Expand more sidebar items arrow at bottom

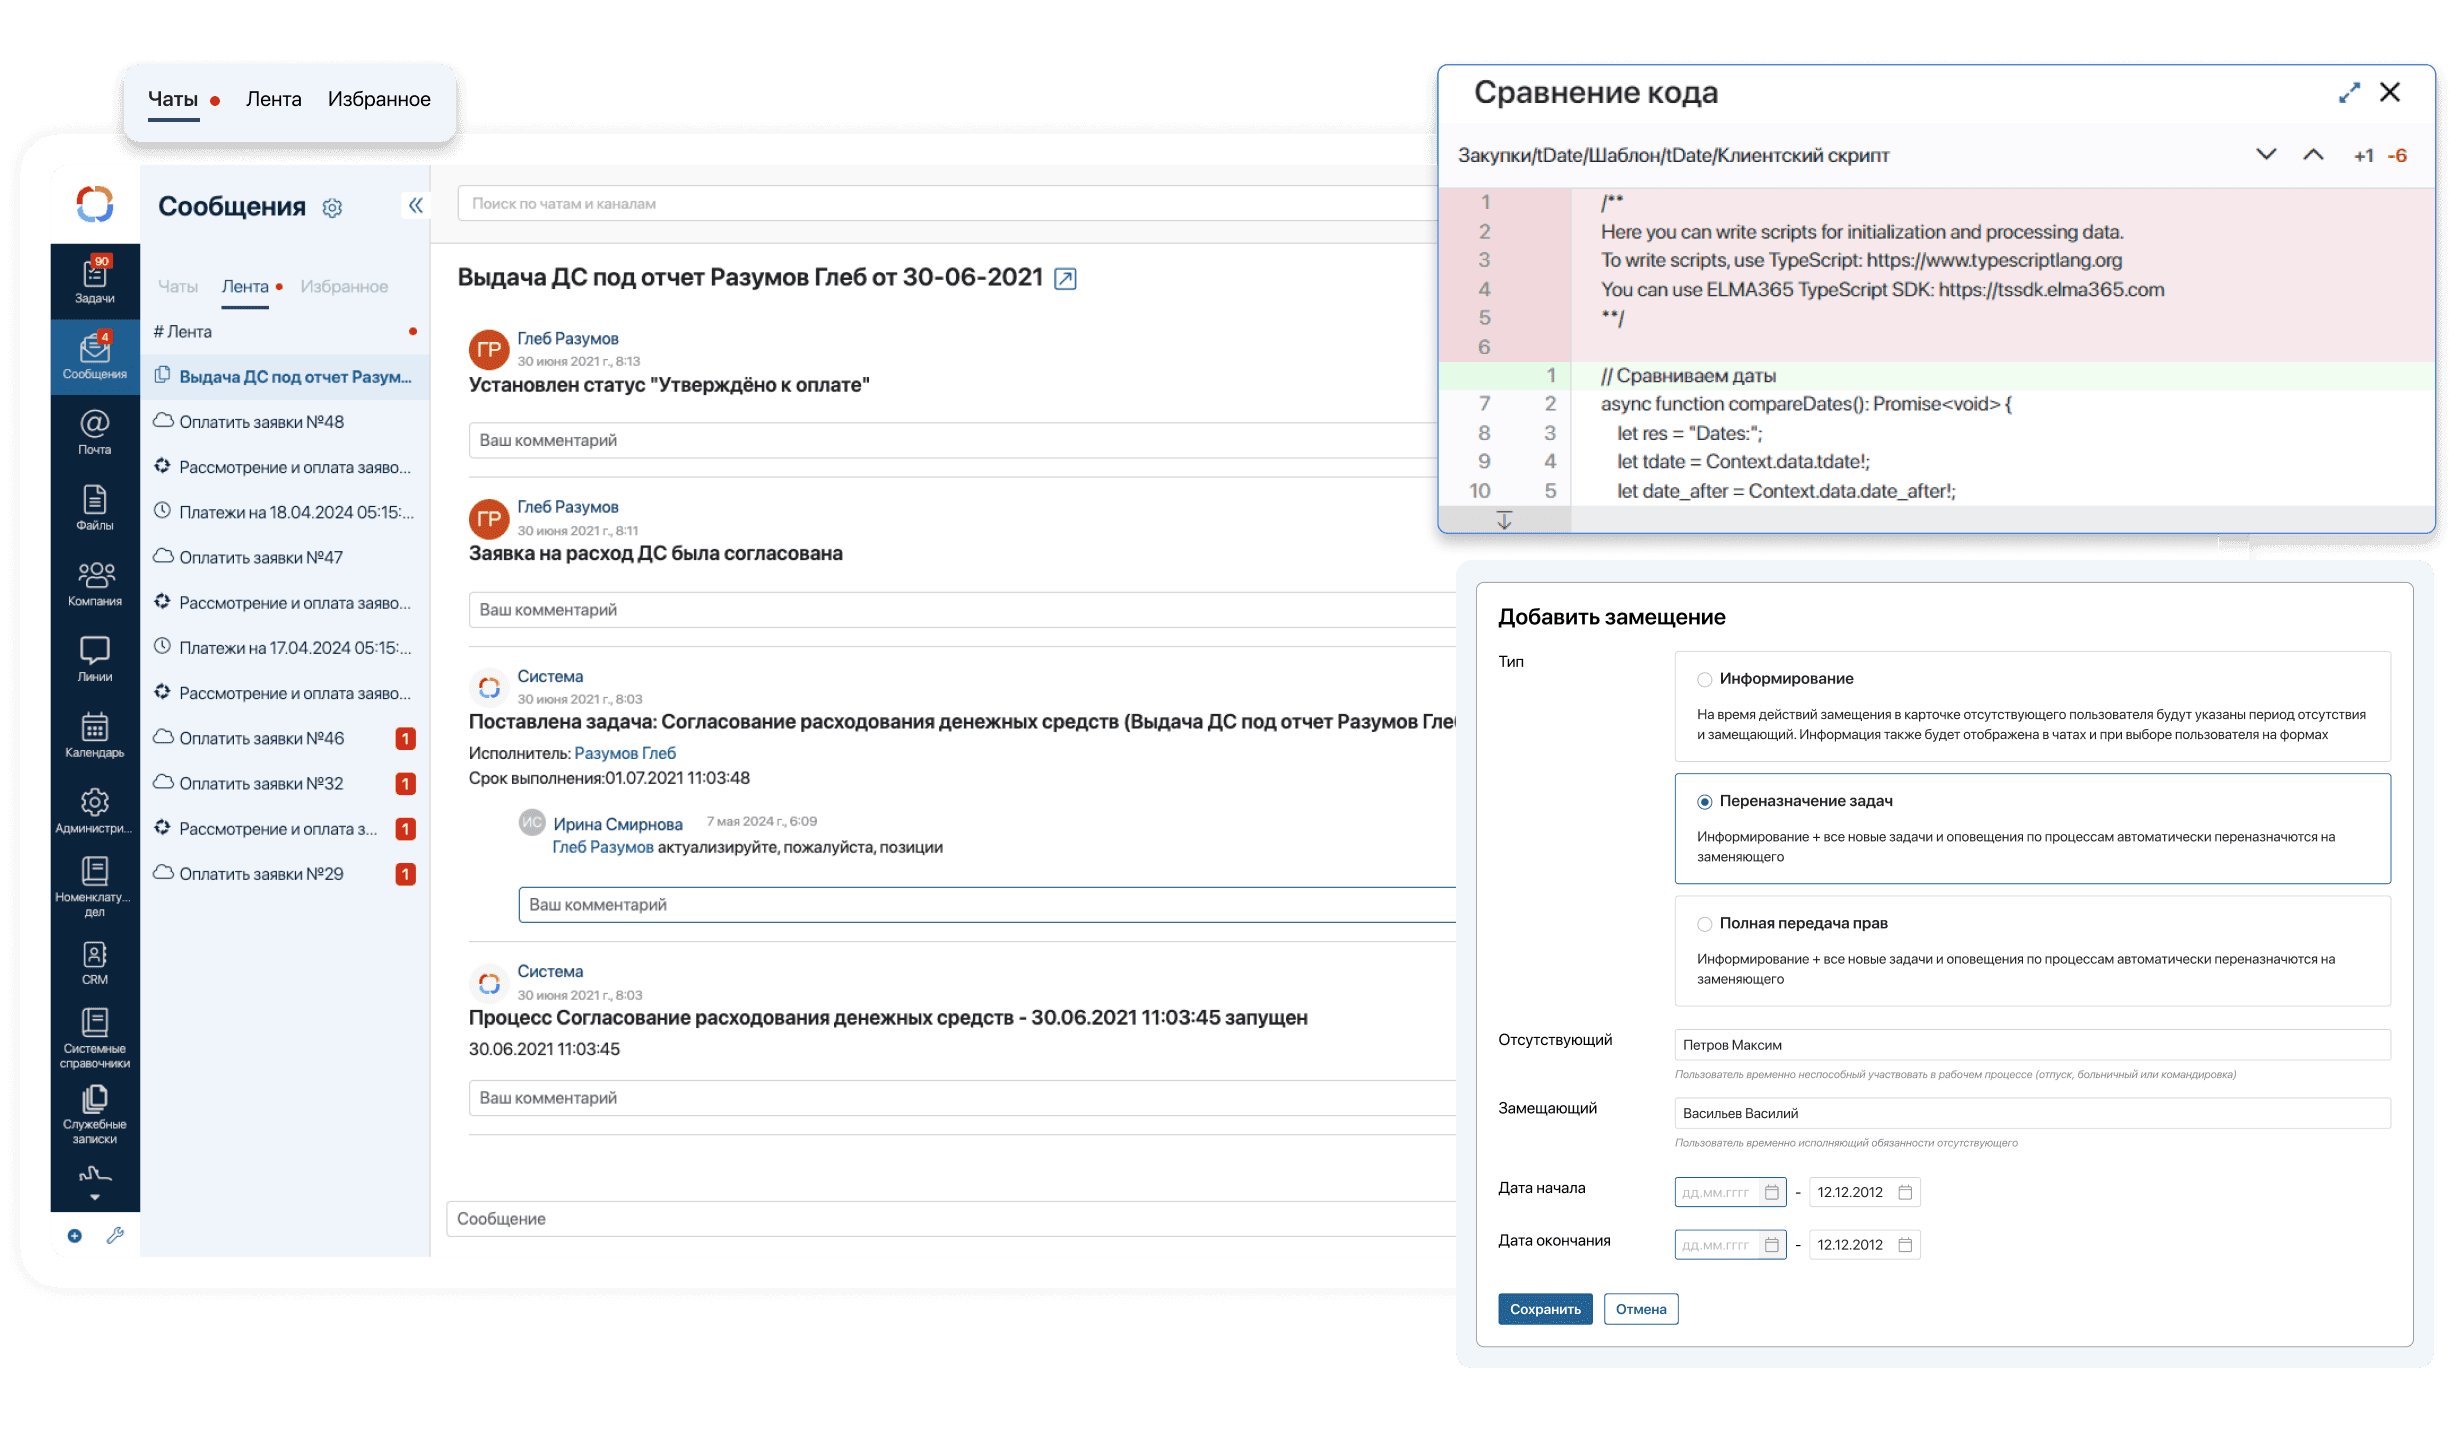click(95, 1197)
